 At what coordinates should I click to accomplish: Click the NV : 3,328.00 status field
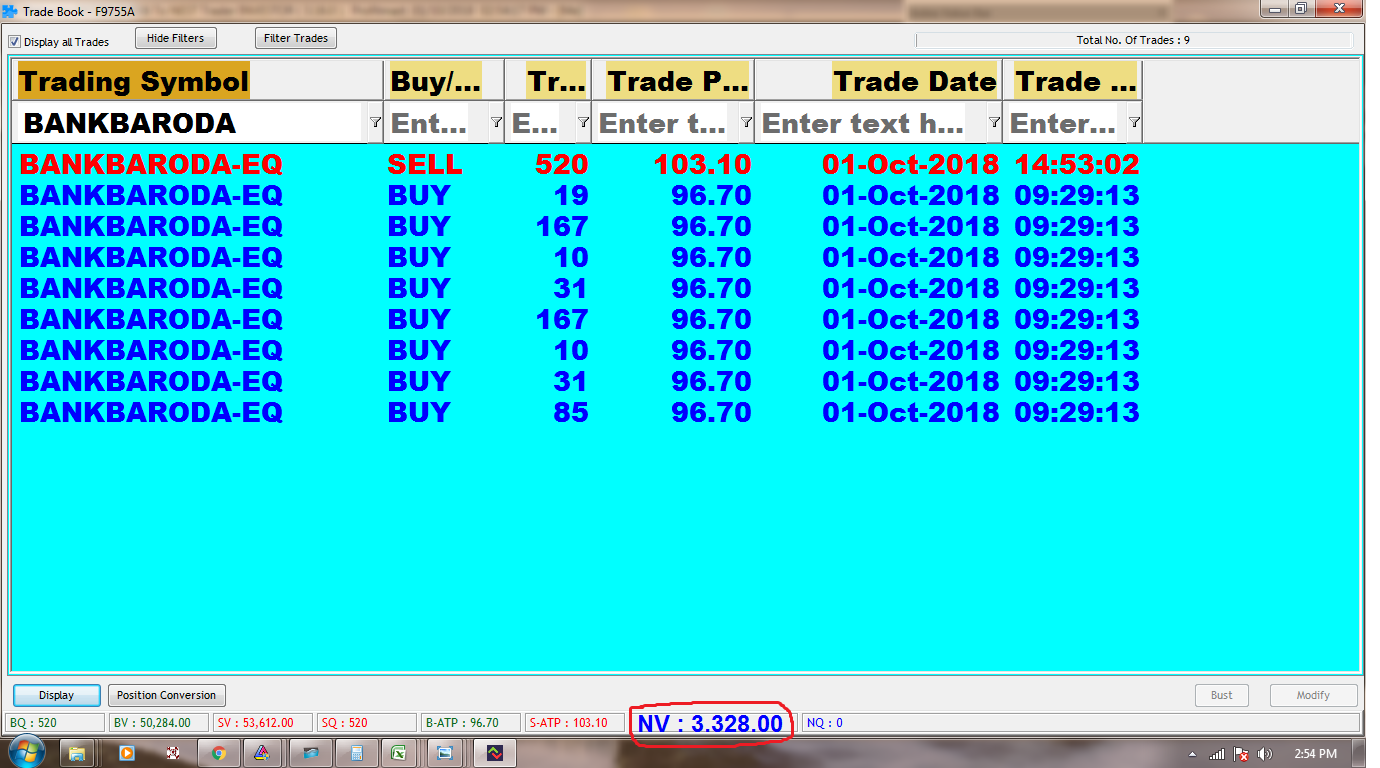pyautogui.click(x=711, y=723)
